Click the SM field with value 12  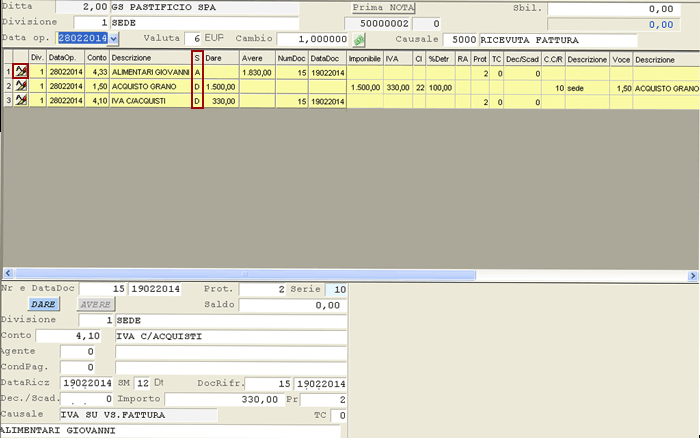[142, 383]
